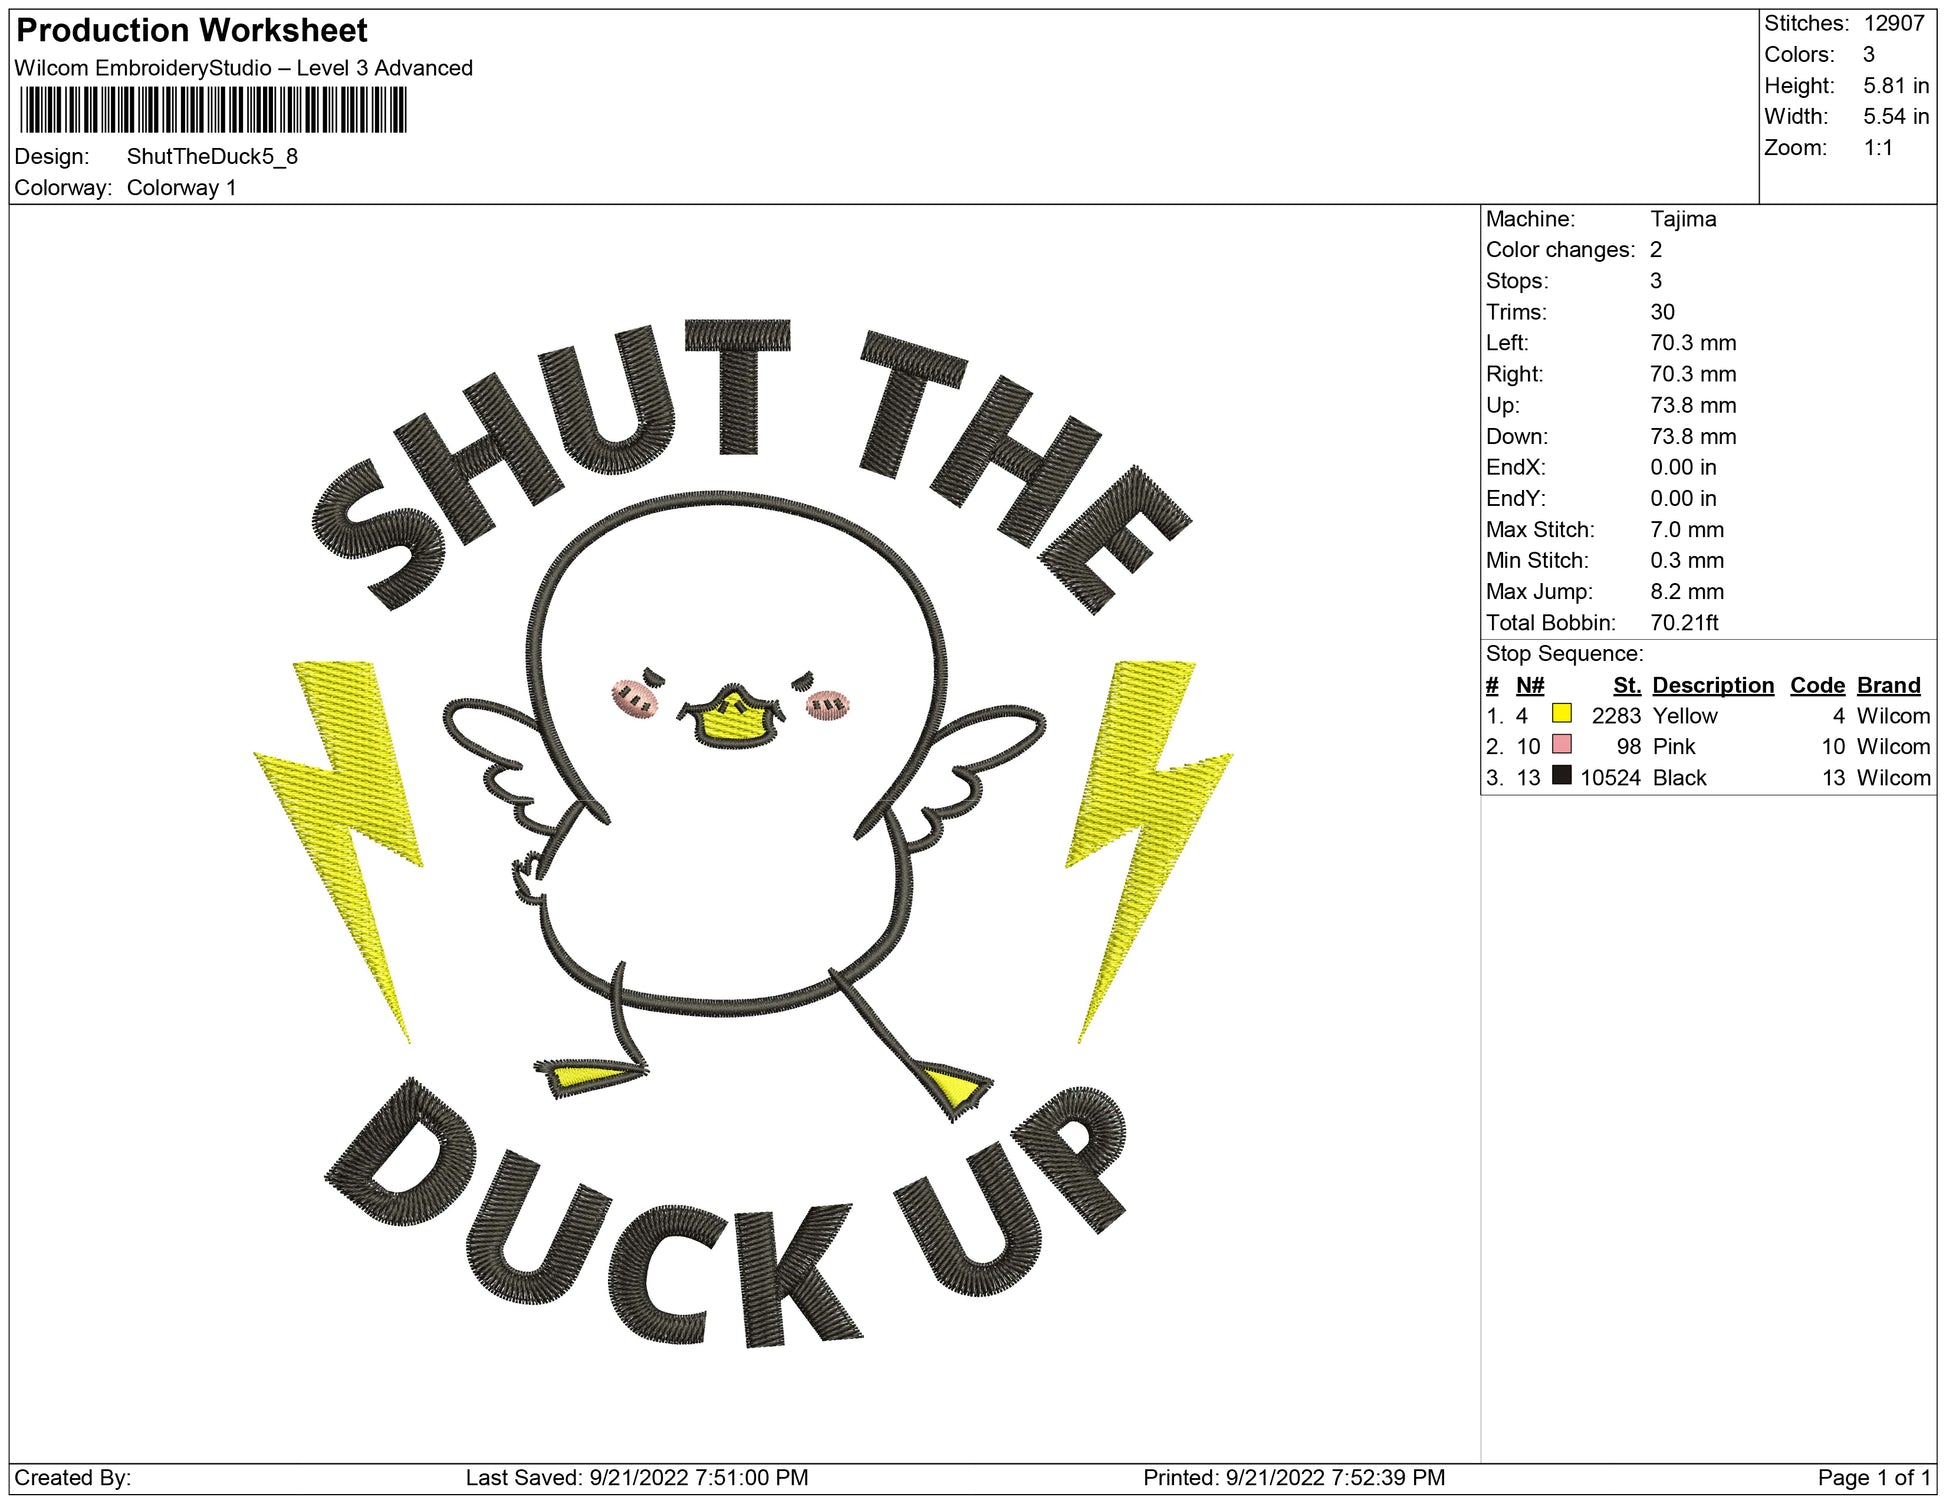Click the pink thread color swatch
Viewport: 1946px width, 1497px height.
[x=1561, y=744]
